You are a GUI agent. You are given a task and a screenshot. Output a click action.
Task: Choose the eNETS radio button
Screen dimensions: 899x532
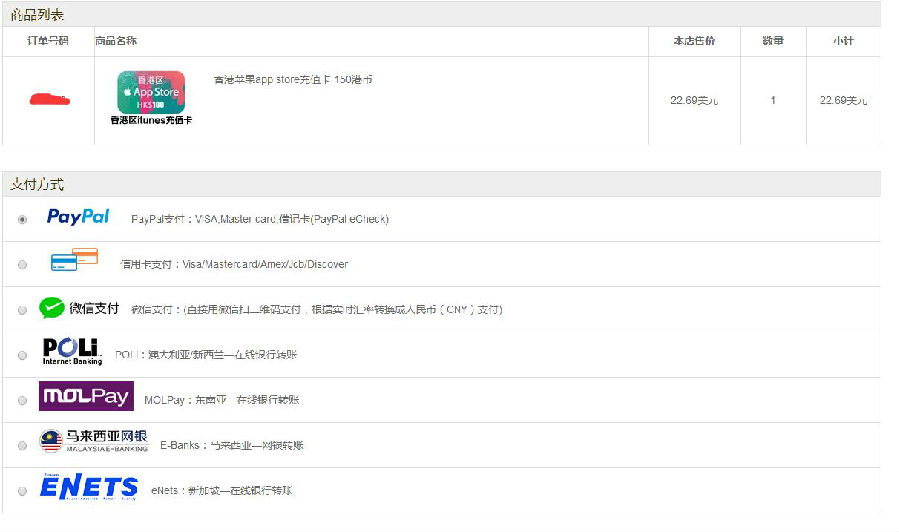click(22, 491)
